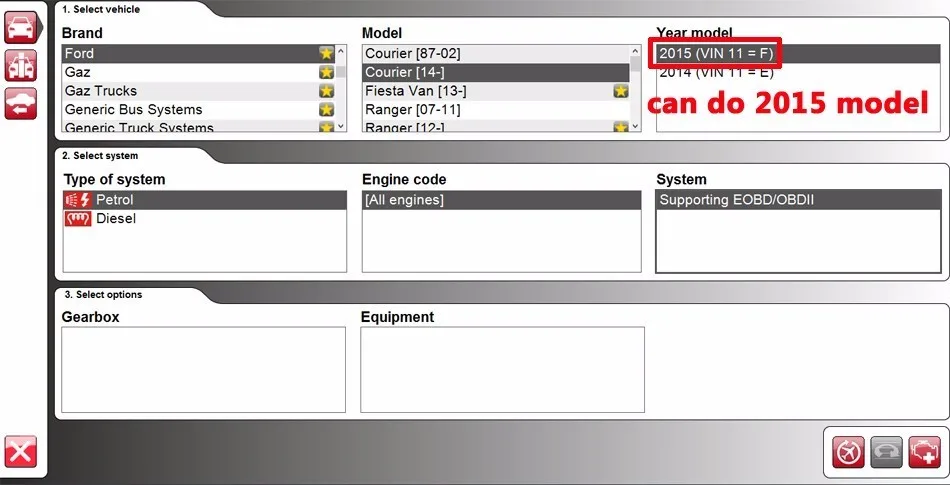Select [All engines] engine code
Screen dimensions: 950x485
502,200
